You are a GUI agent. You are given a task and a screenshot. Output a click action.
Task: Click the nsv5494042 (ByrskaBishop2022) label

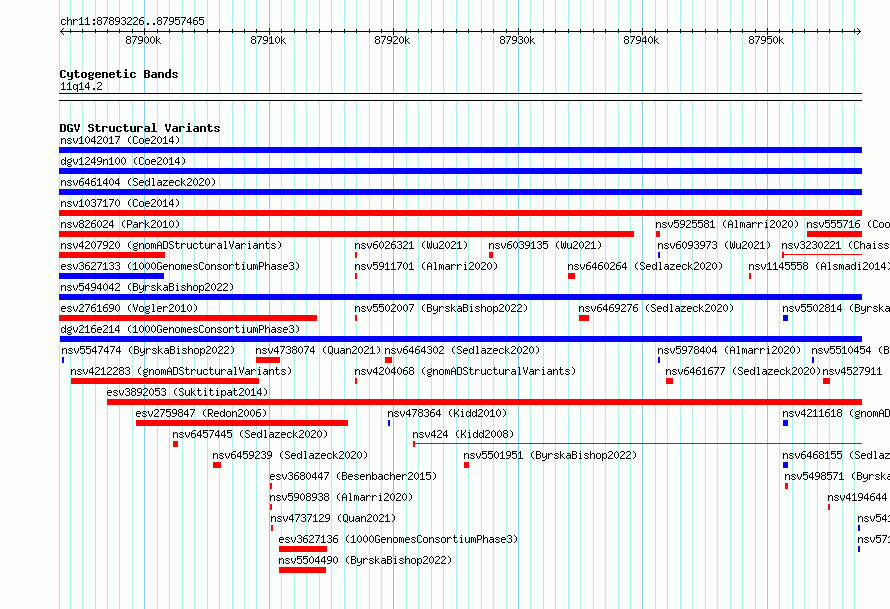click(147, 287)
